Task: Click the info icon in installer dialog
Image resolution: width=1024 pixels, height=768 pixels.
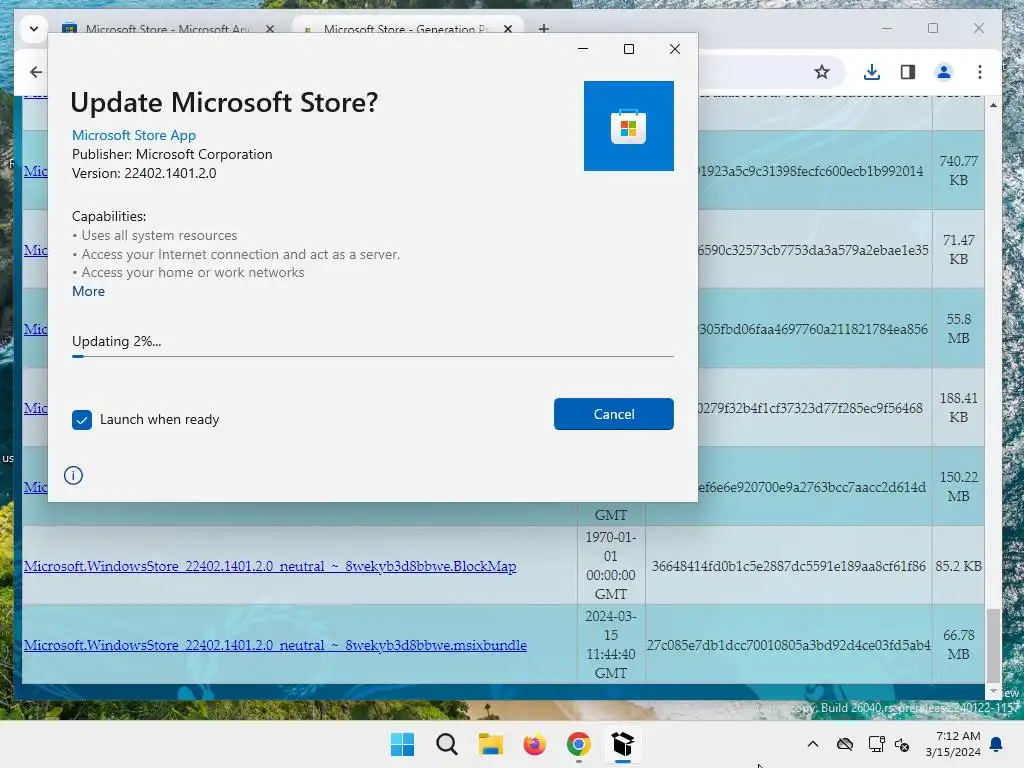Action: pos(73,475)
